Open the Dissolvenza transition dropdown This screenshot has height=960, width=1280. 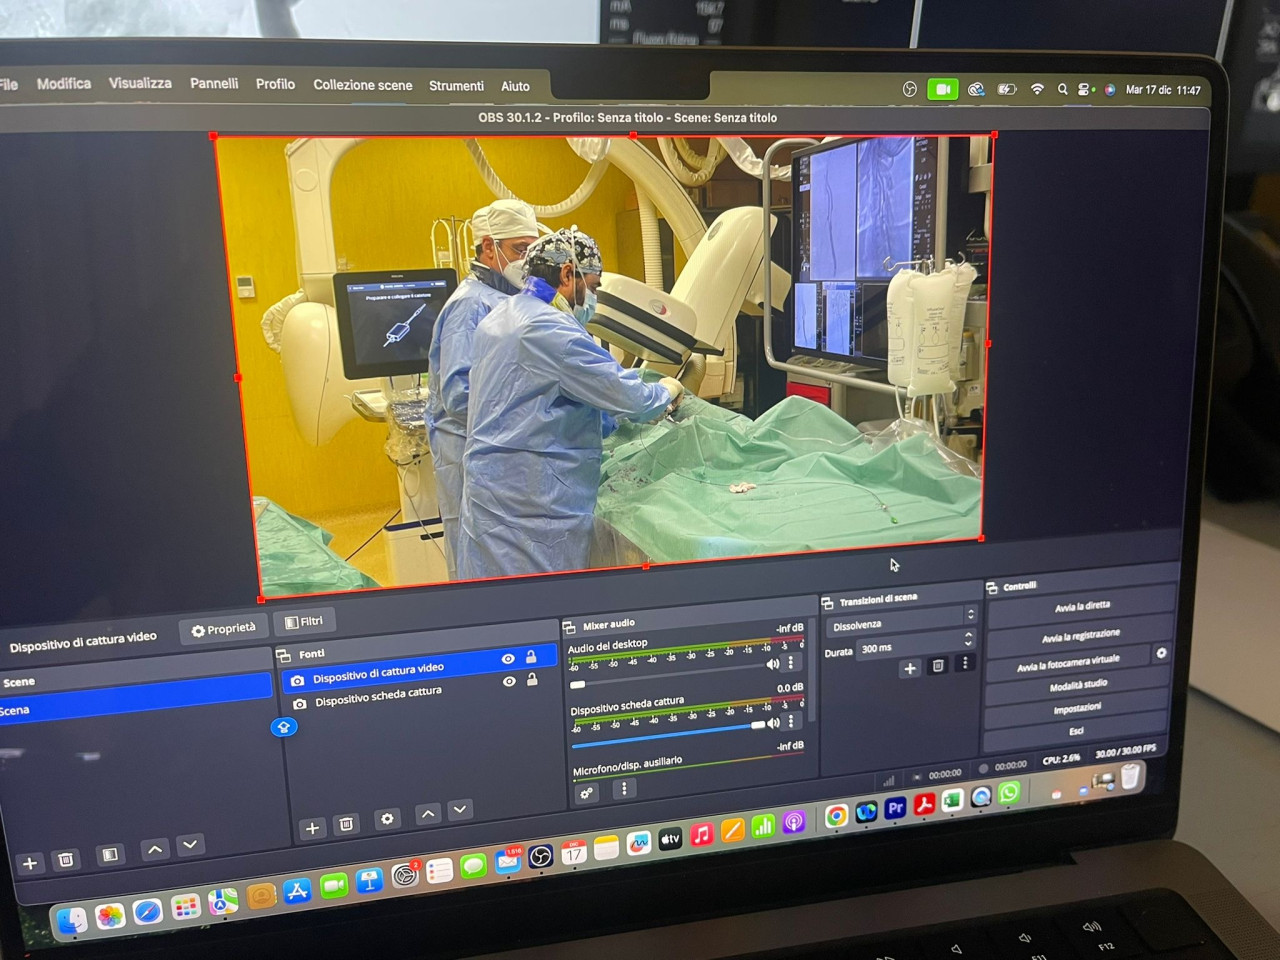901,621
